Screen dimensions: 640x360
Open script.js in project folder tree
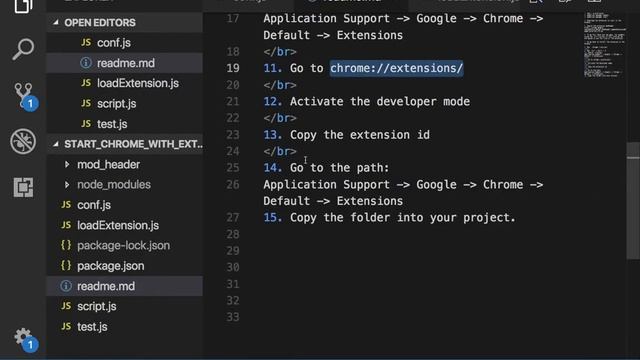point(124,306)
